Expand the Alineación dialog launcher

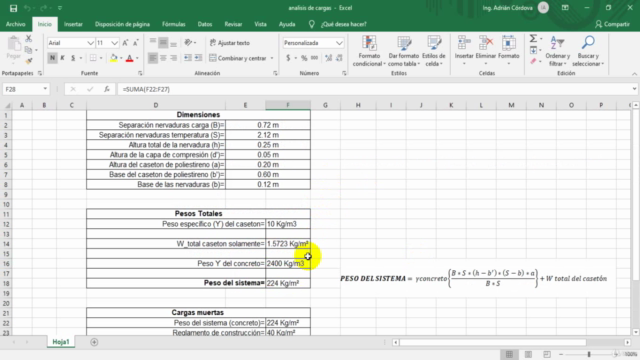(275, 73)
